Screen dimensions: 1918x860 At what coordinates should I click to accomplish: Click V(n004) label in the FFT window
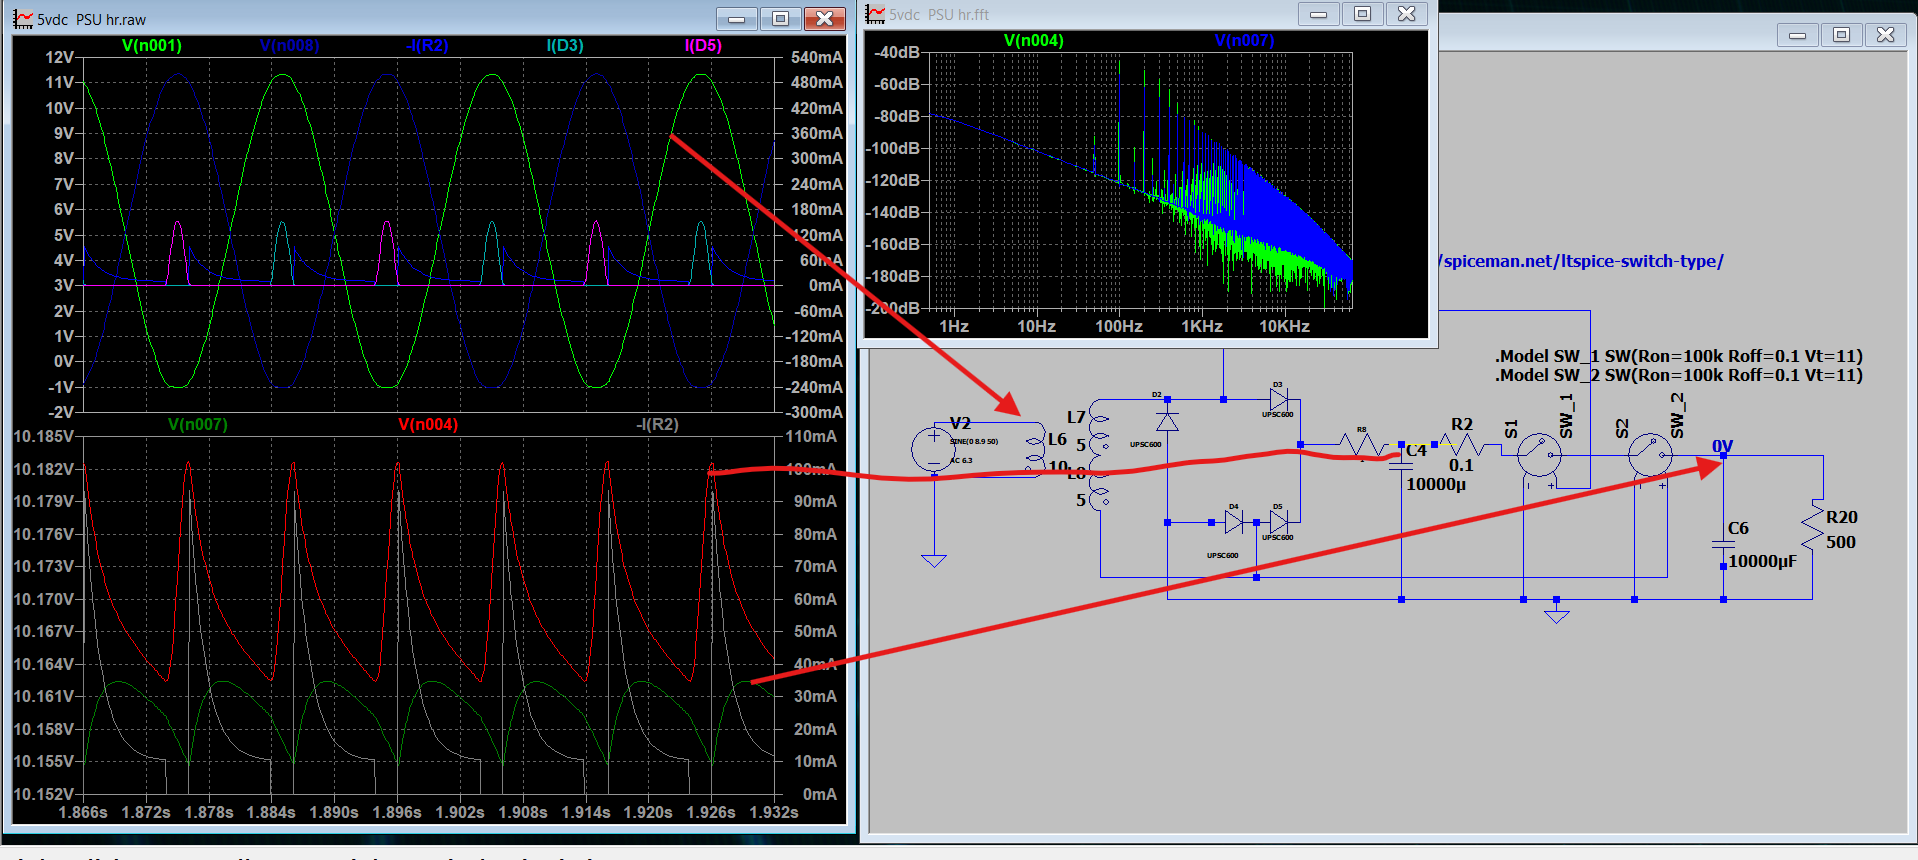coord(1033,40)
